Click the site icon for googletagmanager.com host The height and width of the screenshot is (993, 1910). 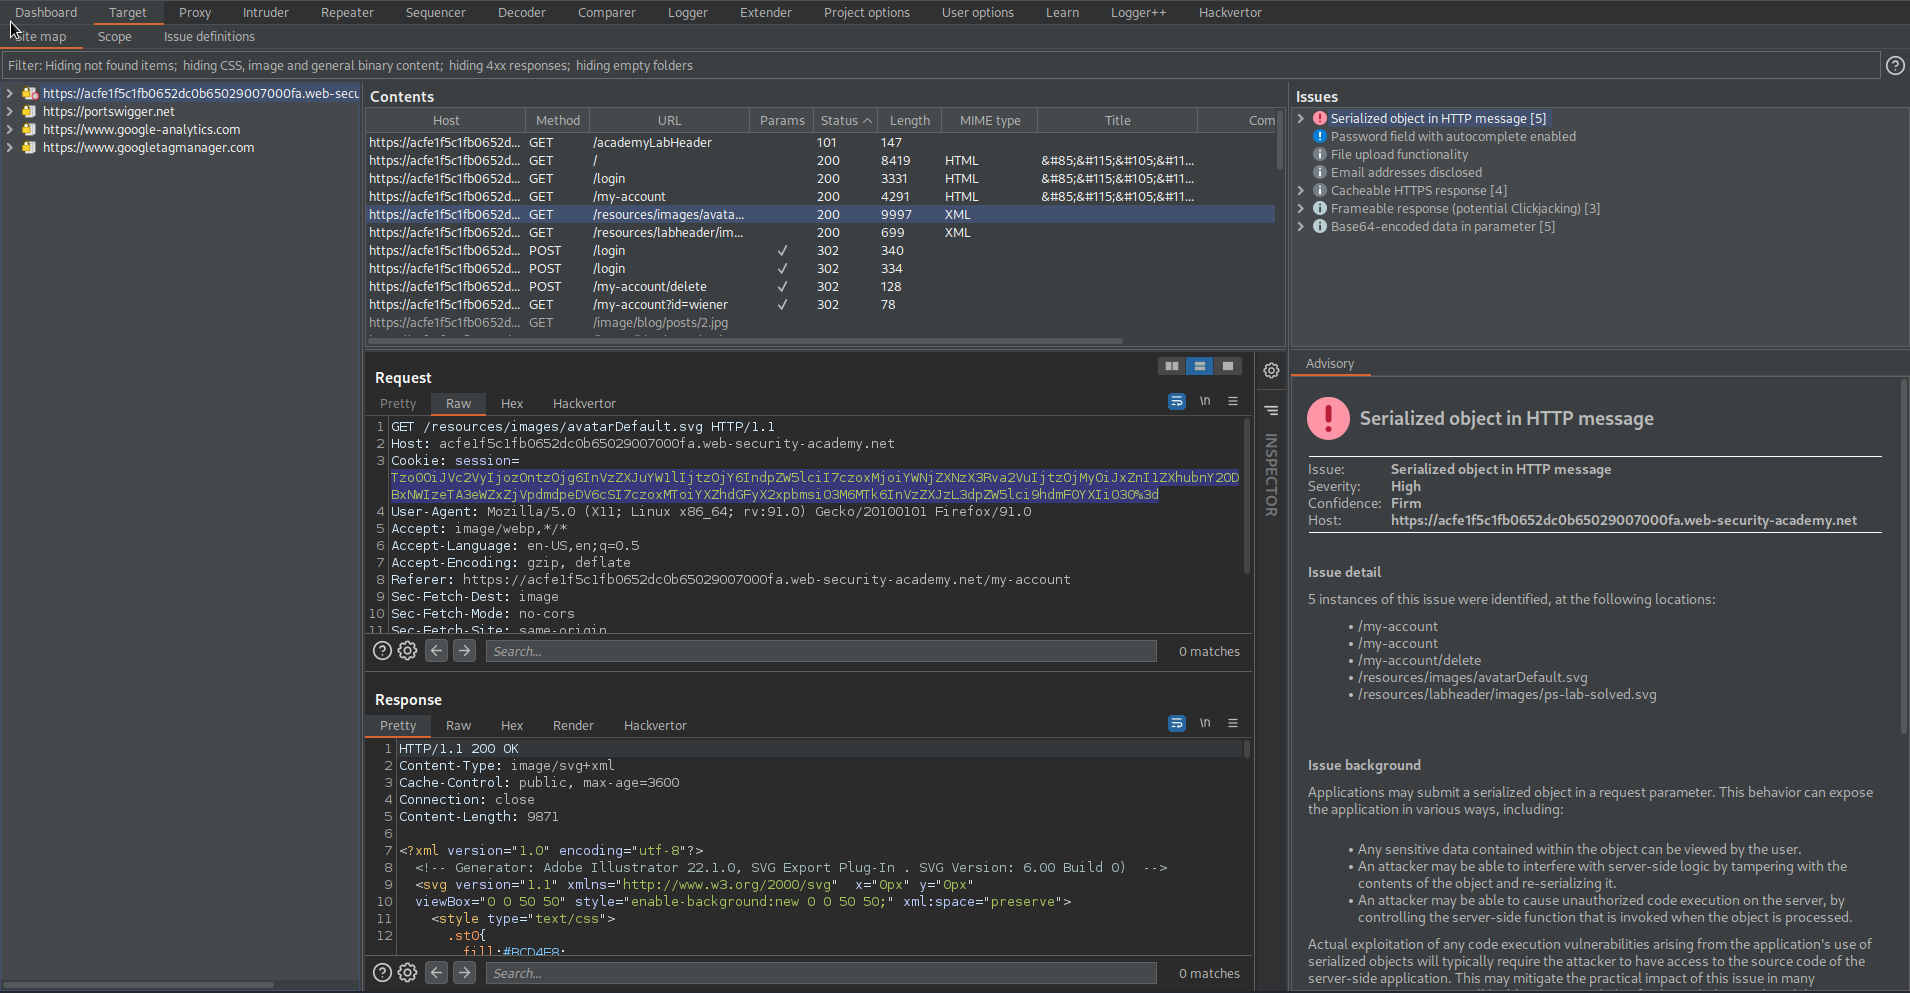(29, 147)
